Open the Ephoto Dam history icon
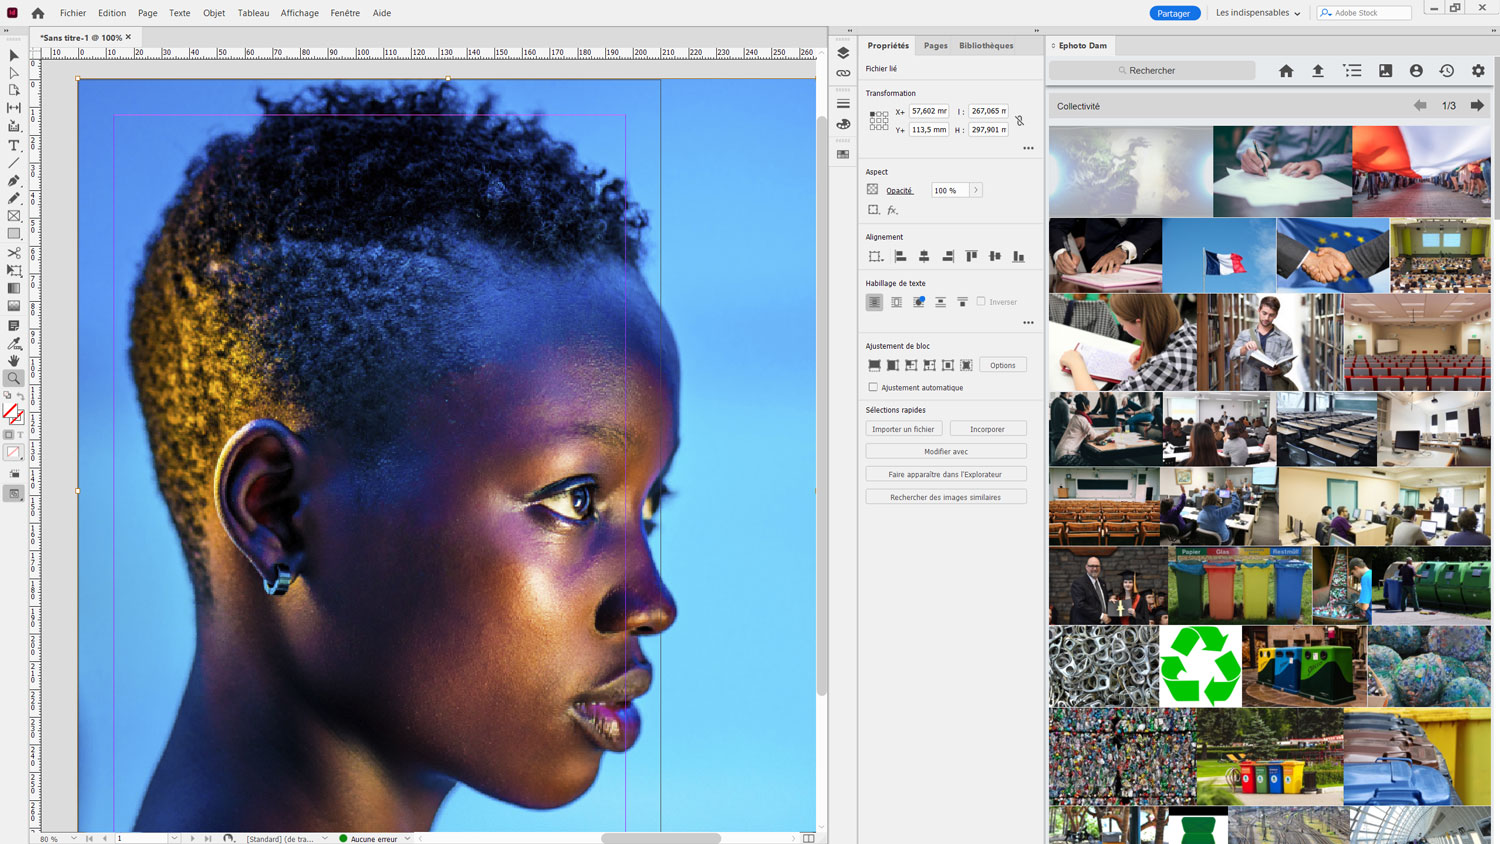Viewport: 1500px width, 844px height. pos(1447,71)
